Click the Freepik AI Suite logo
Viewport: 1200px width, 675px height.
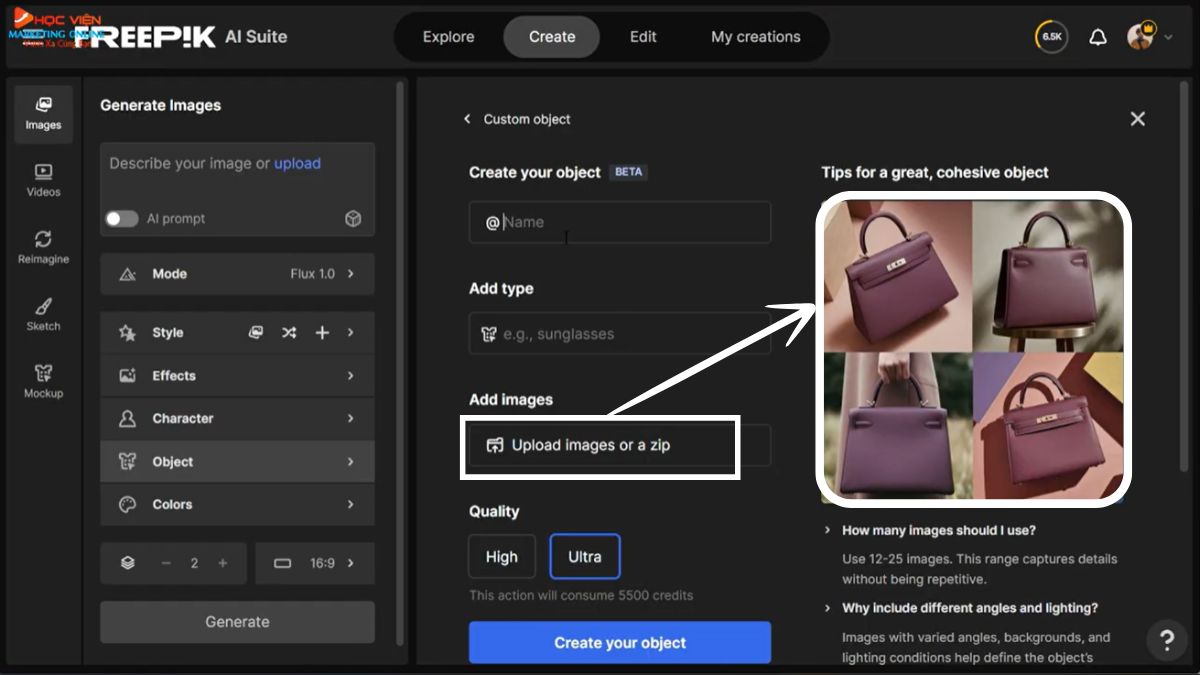pos(183,36)
